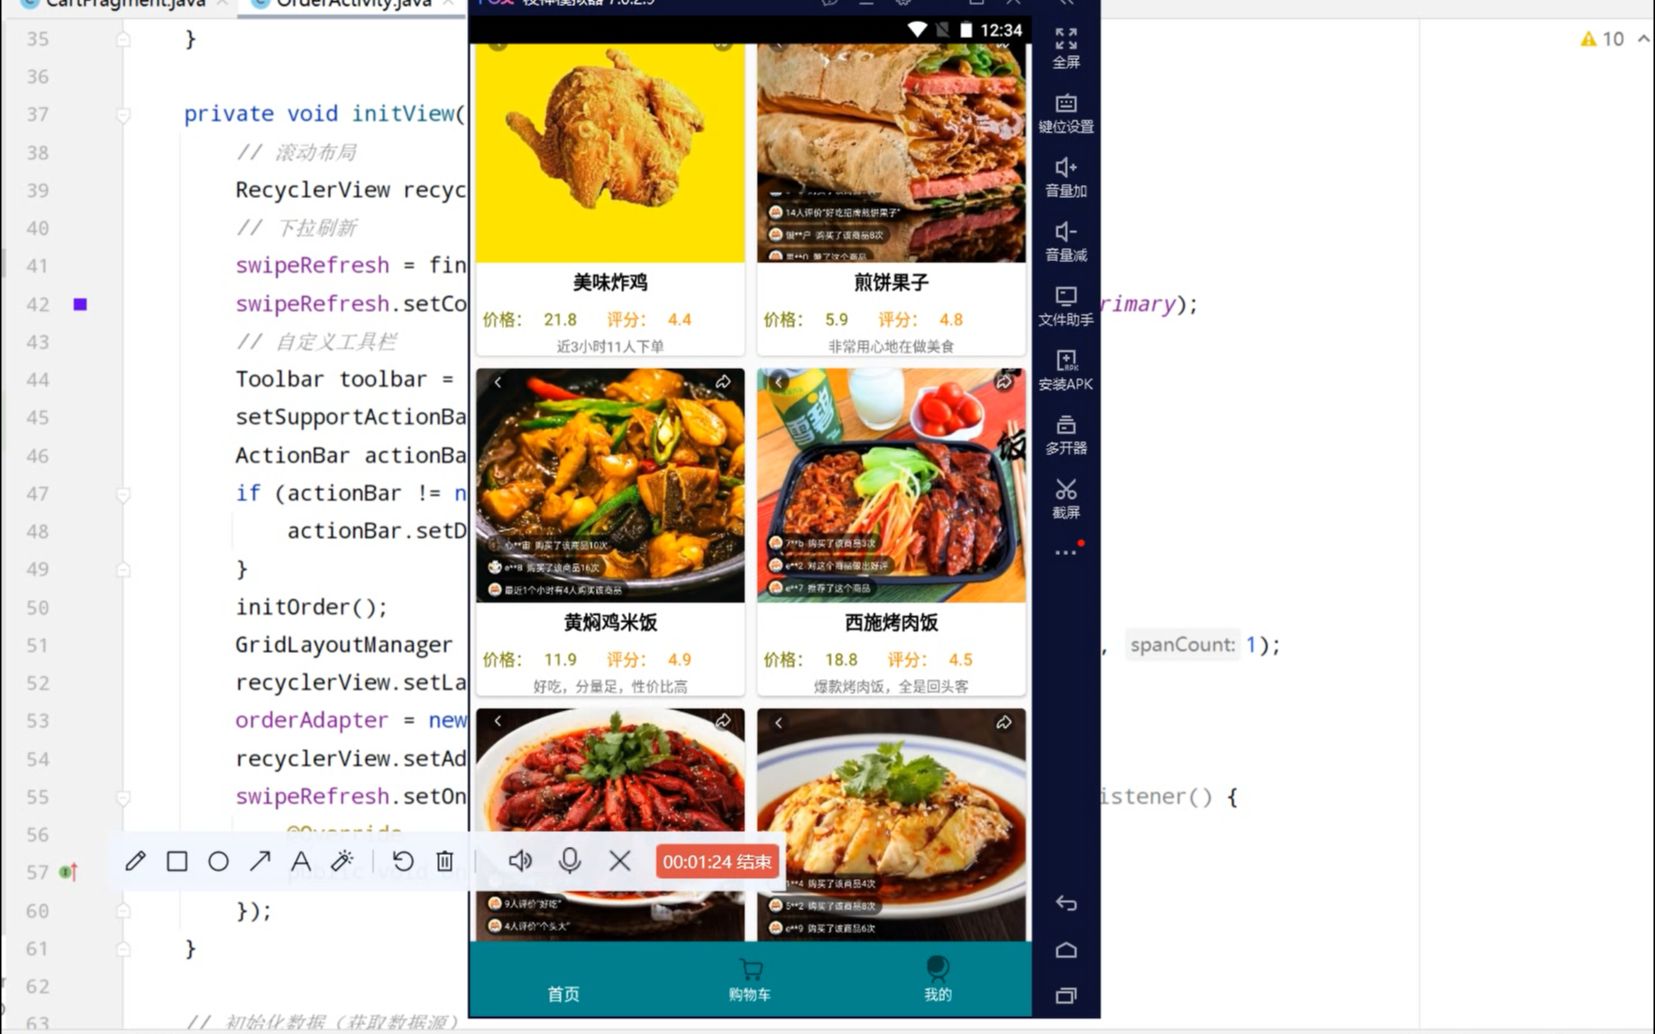
Task: Click the share icon on the crayfish dish image
Action: [x=723, y=721]
